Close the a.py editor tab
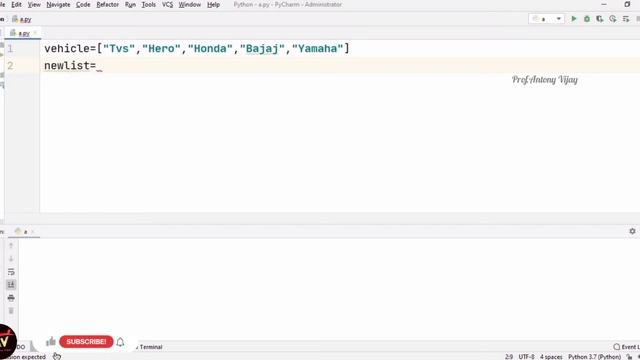The width and height of the screenshot is (640, 360). pos(36,33)
